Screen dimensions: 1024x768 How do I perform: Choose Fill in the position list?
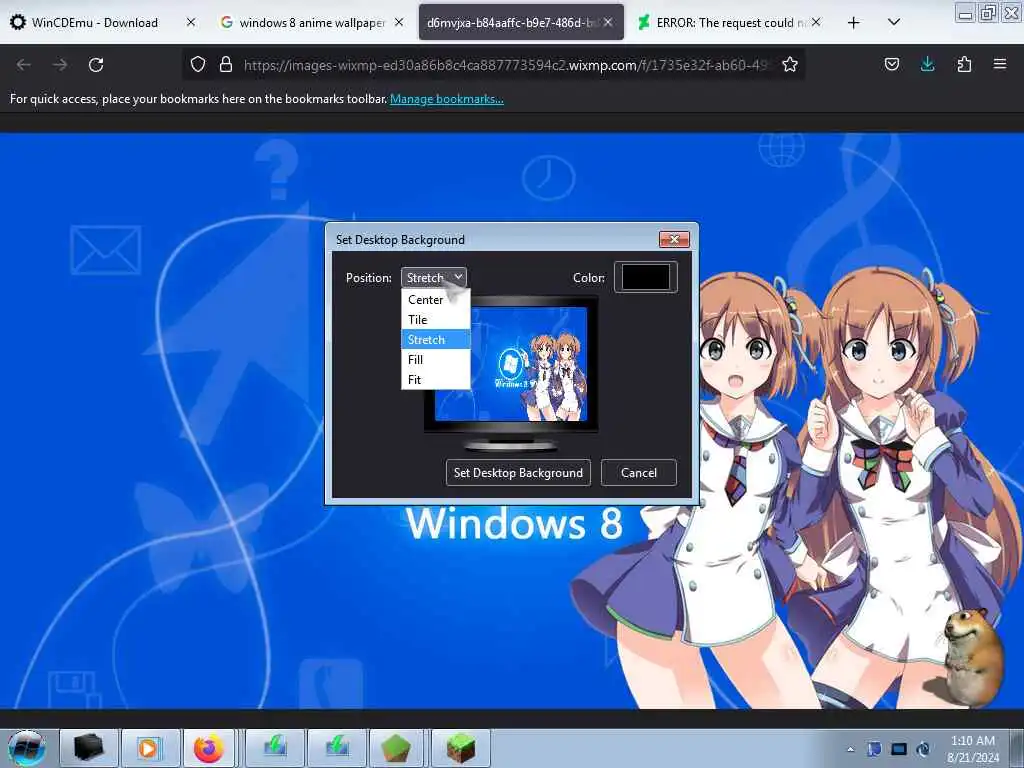(436, 360)
